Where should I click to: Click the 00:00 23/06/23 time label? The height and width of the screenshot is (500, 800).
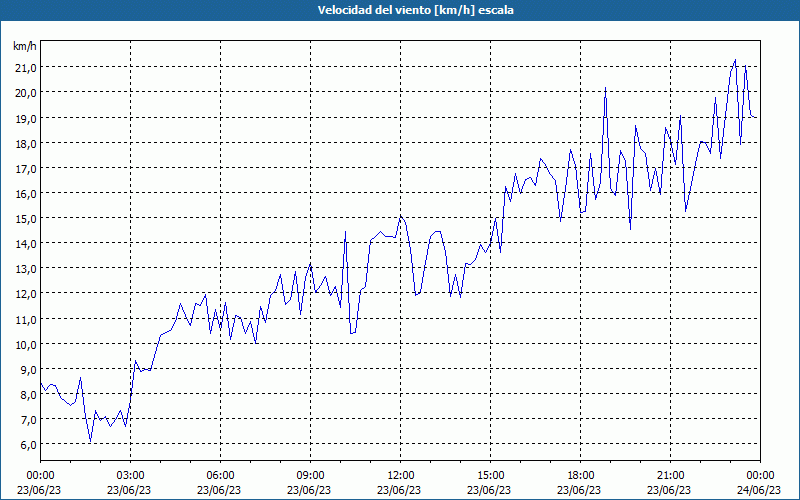pos(39,483)
